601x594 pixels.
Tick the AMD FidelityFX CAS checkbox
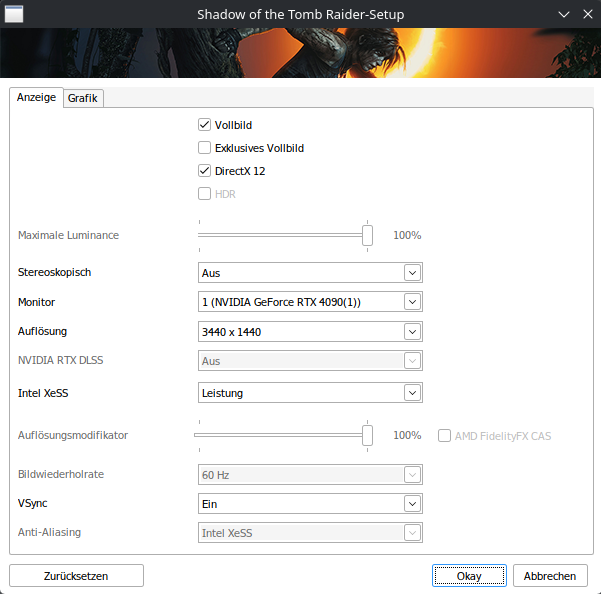pyautogui.click(x=444, y=436)
